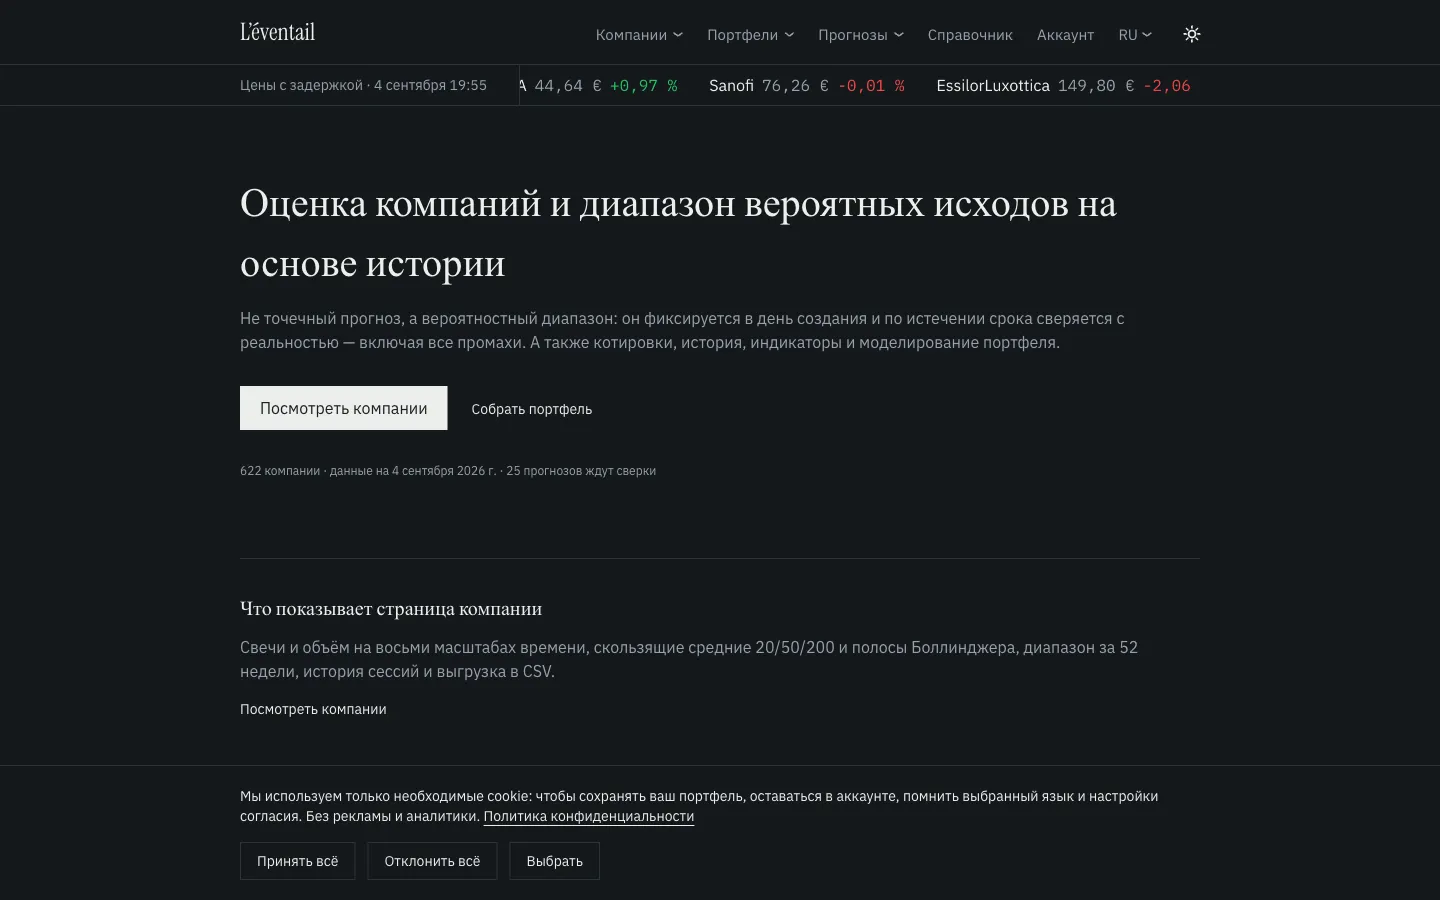Viewport: 1440px width, 900px height.
Task: Click the Посмотреть компании primary button
Action: (343, 408)
